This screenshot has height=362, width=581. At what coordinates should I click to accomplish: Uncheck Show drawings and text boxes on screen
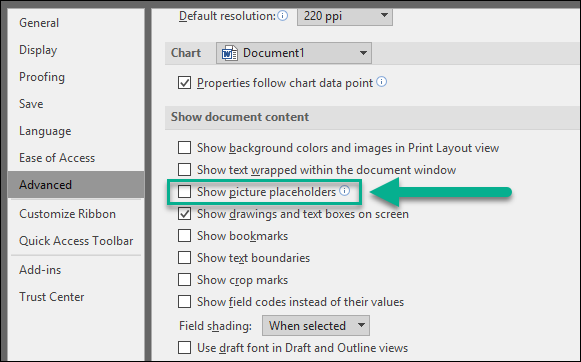tap(185, 214)
